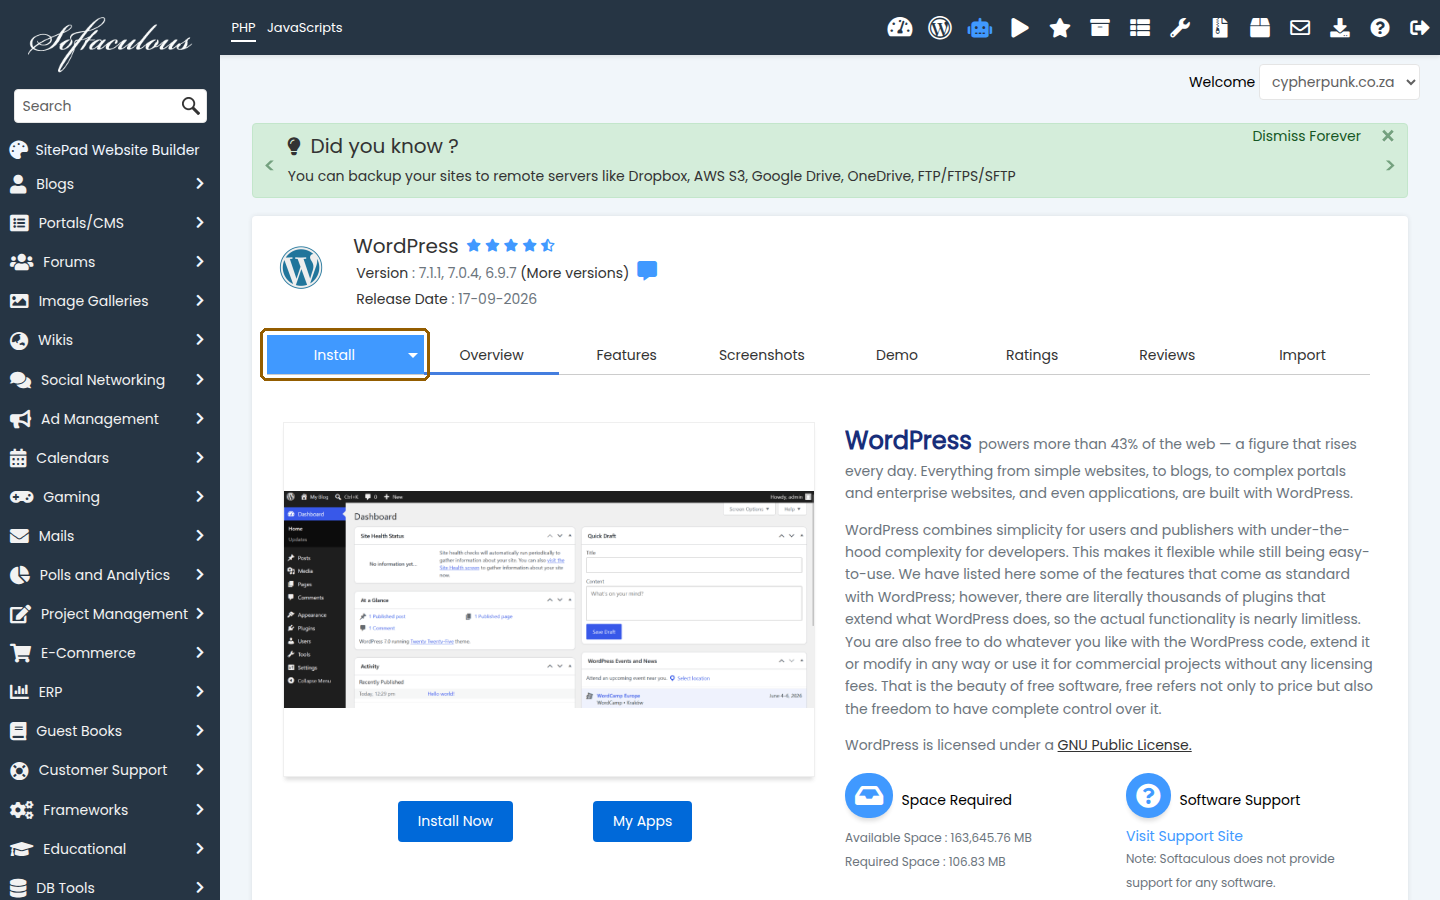This screenshot has height=900, width=1440.
Task: Open the Ratings tab
Action: click(x=1032, y=355)
